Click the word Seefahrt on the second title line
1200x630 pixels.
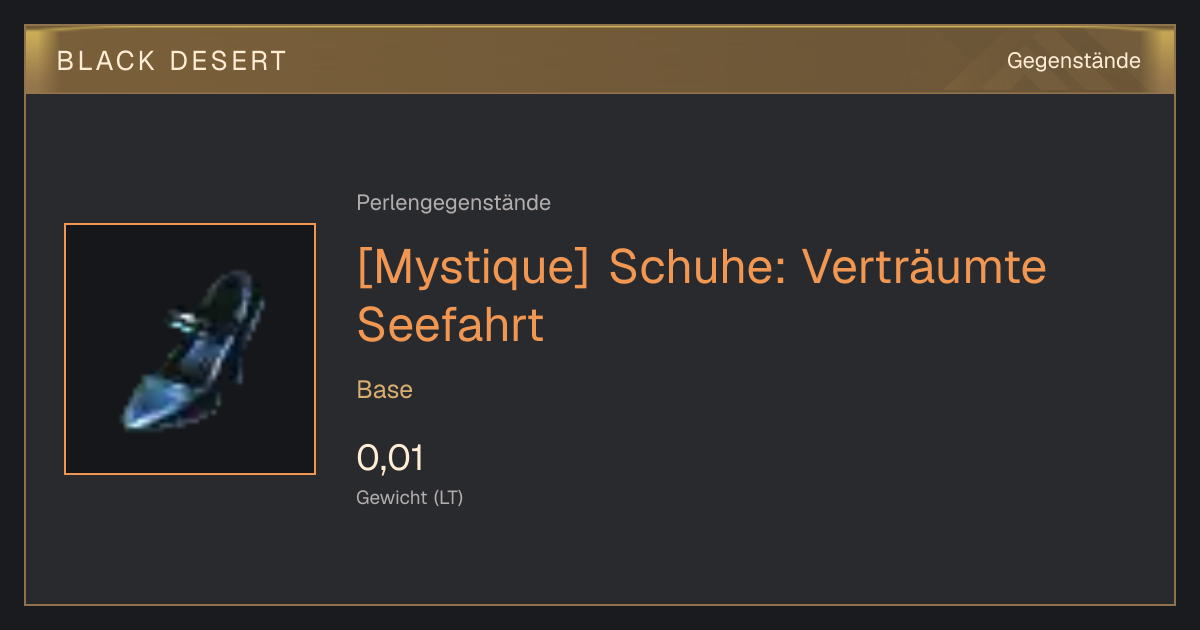(x=450, y=324)
